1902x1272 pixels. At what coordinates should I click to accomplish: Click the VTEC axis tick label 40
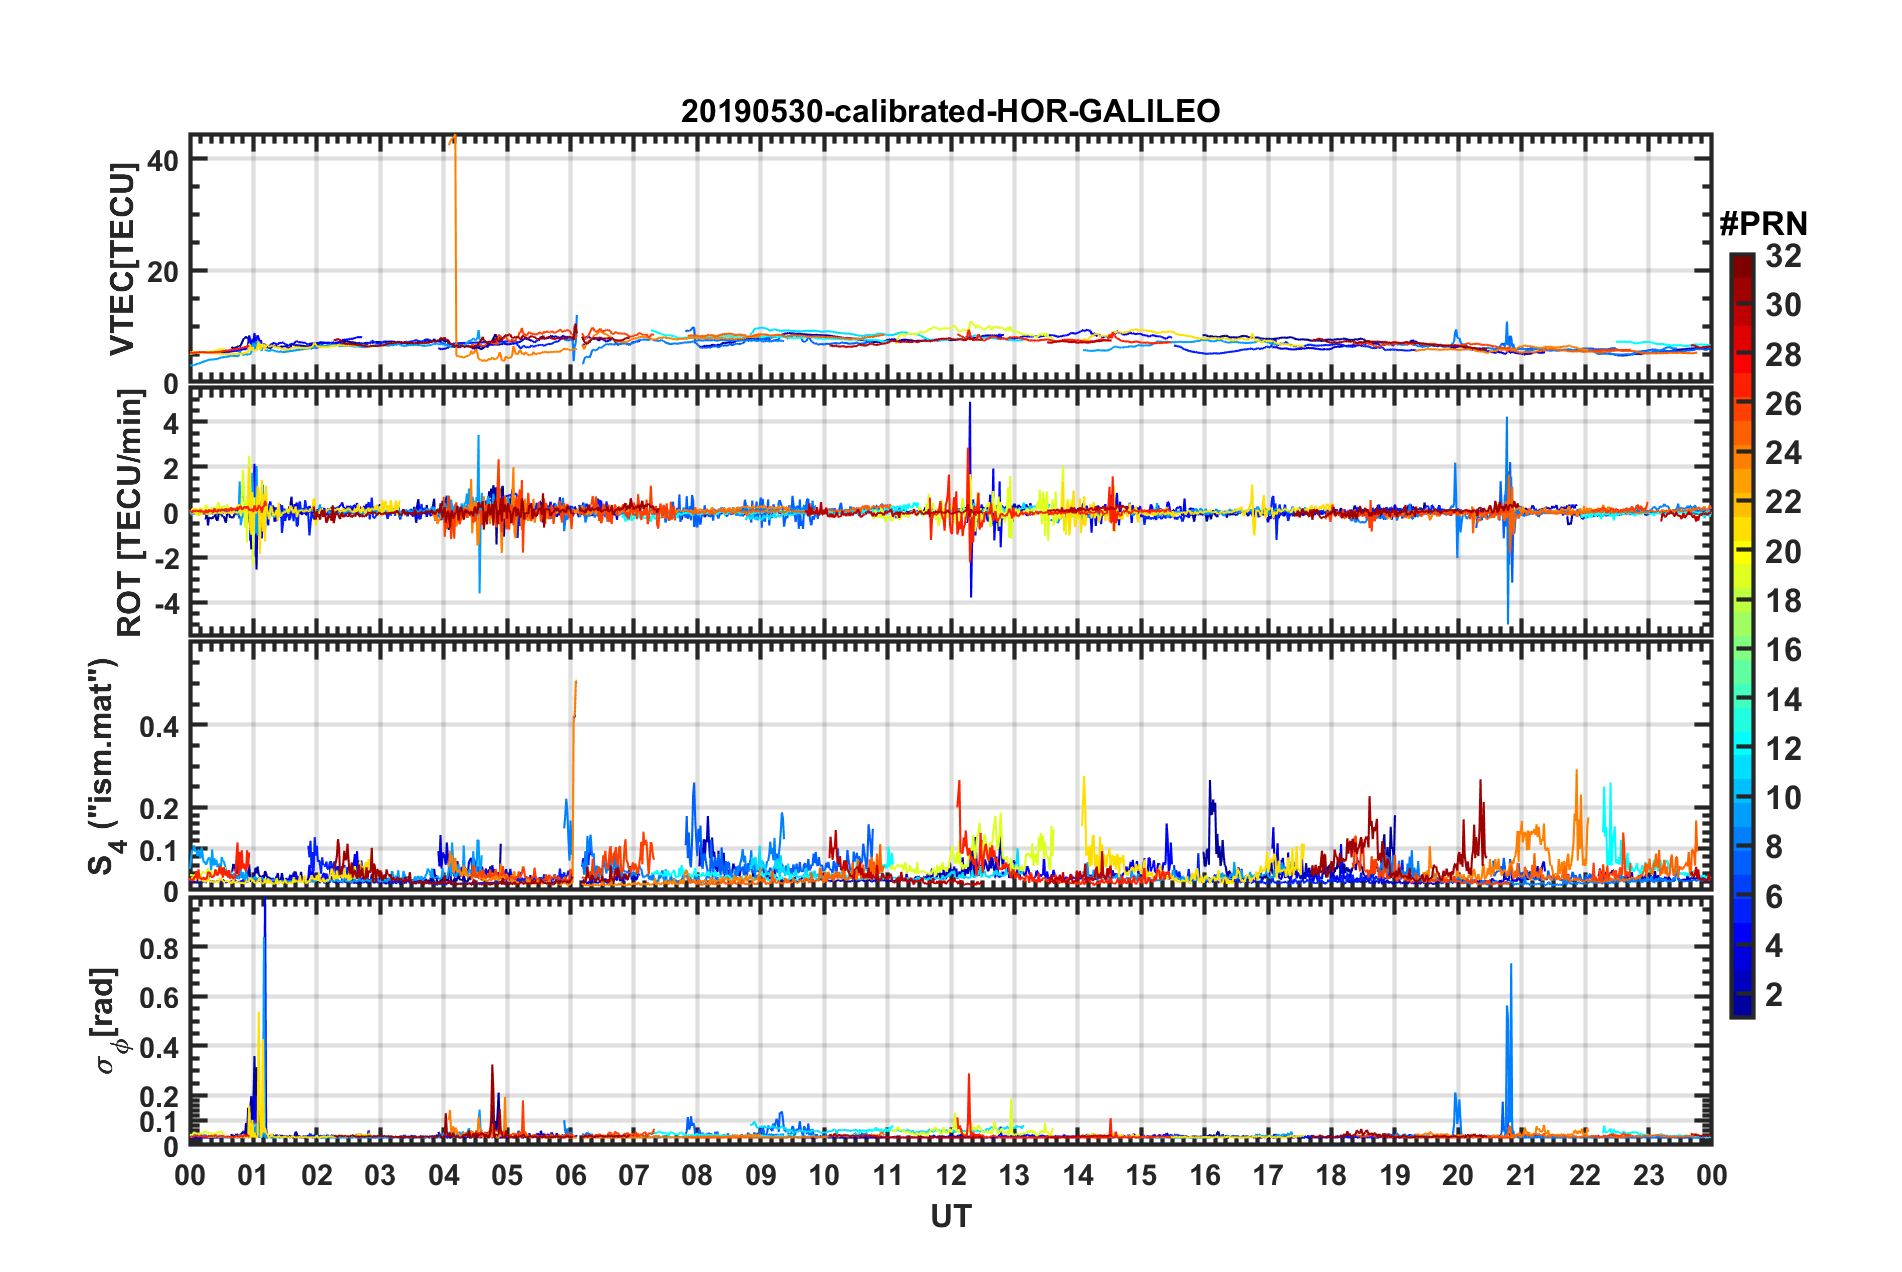pos(162,160)
